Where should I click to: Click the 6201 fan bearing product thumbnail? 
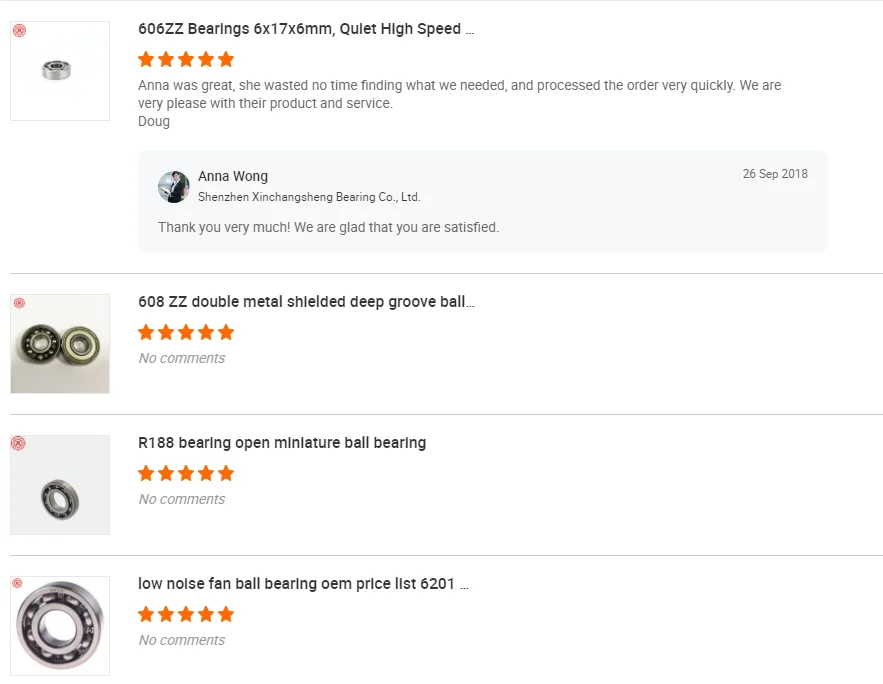click(x=60, y=626)
